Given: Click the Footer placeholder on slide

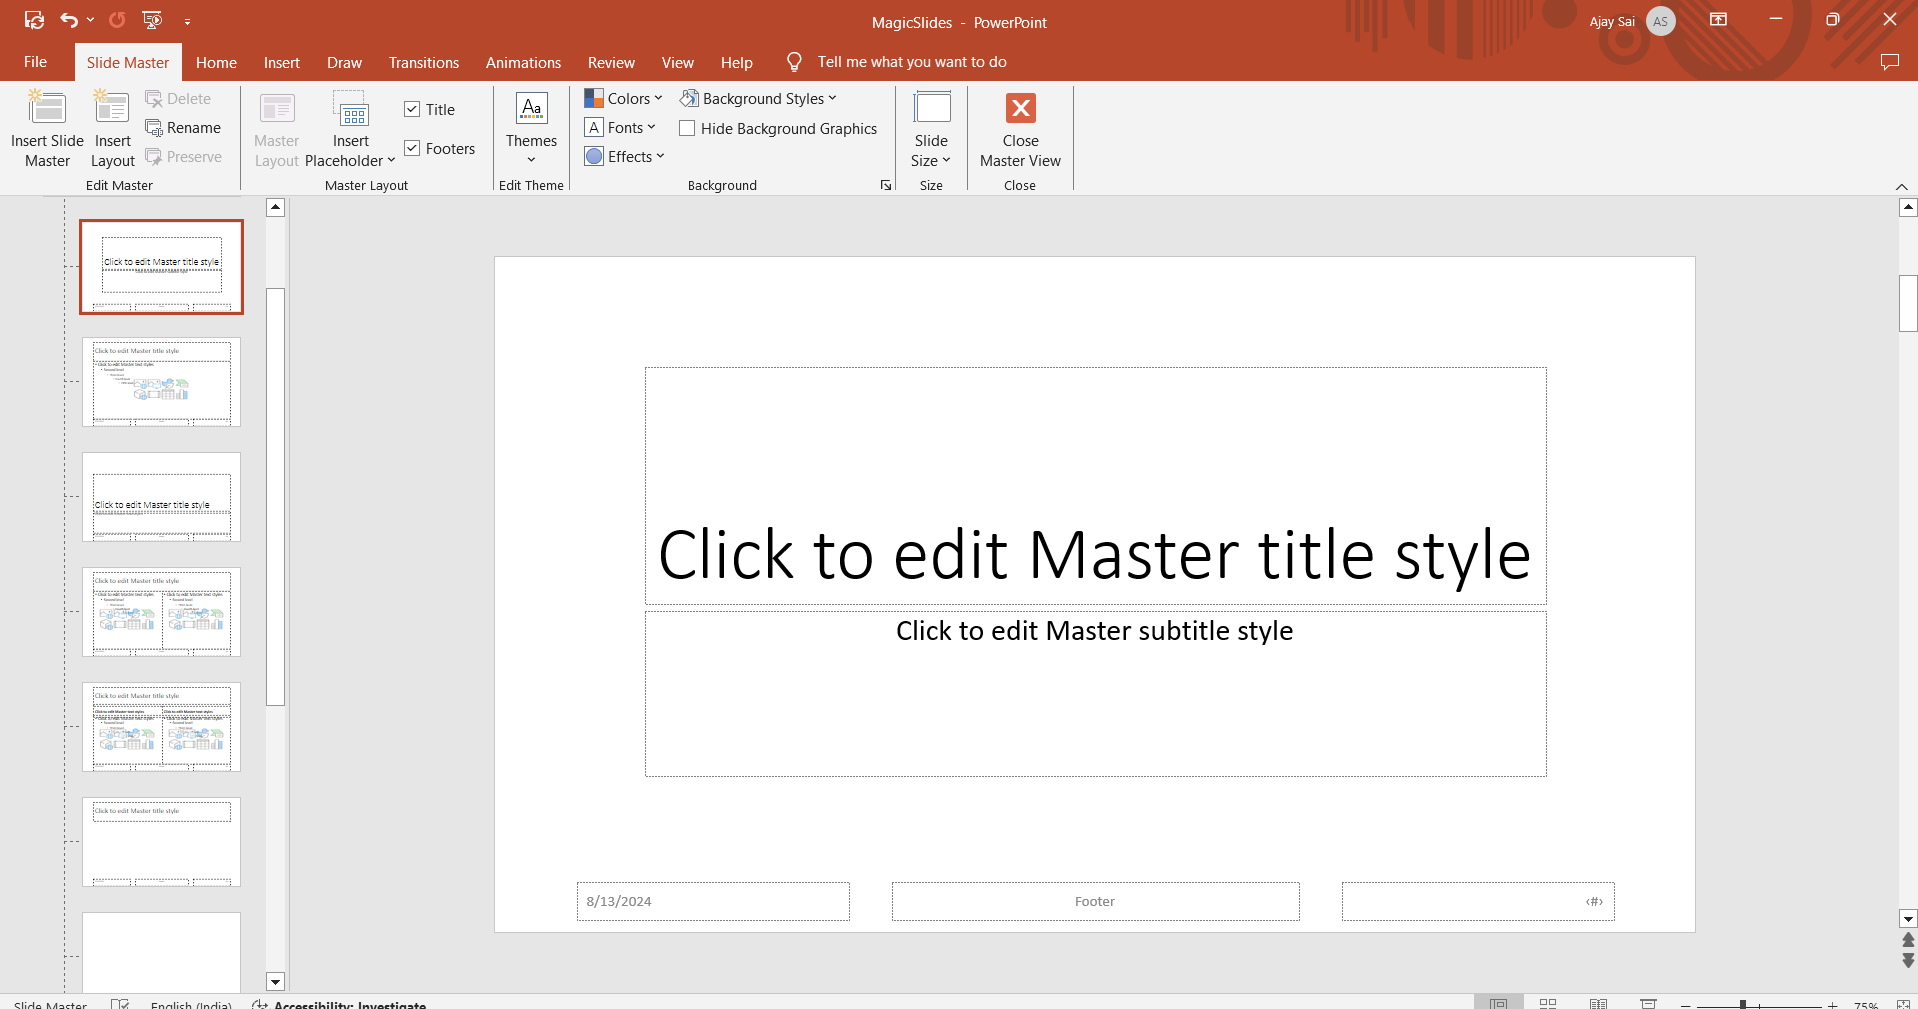Looking at the screenshot, I should [1095, 901].
